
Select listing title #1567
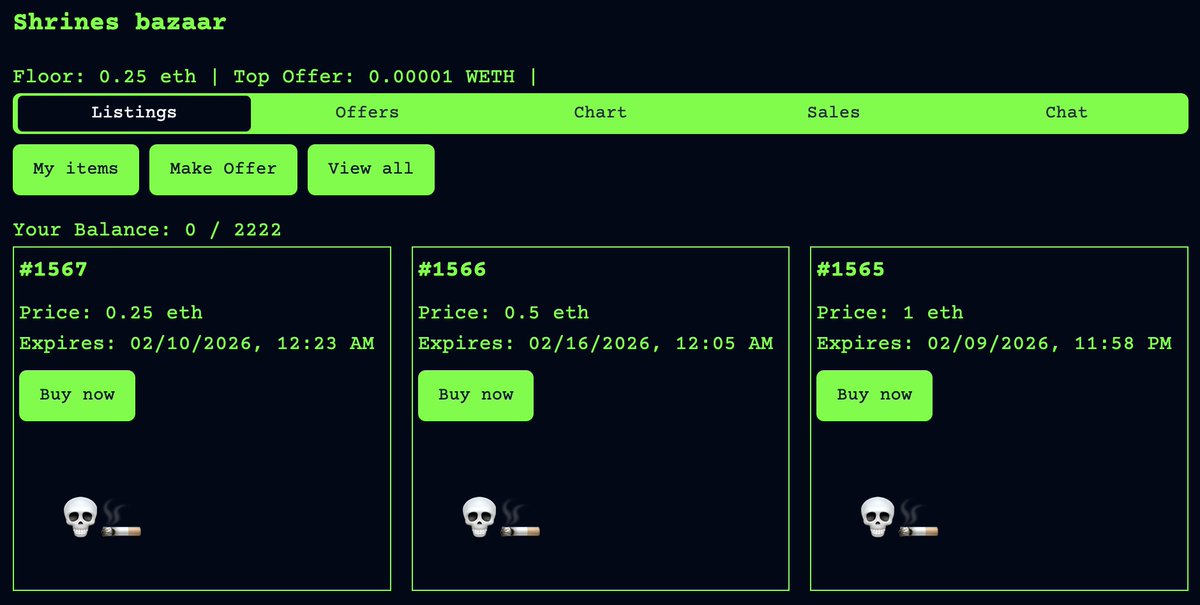pyautogui.click(x=54, y=269)
